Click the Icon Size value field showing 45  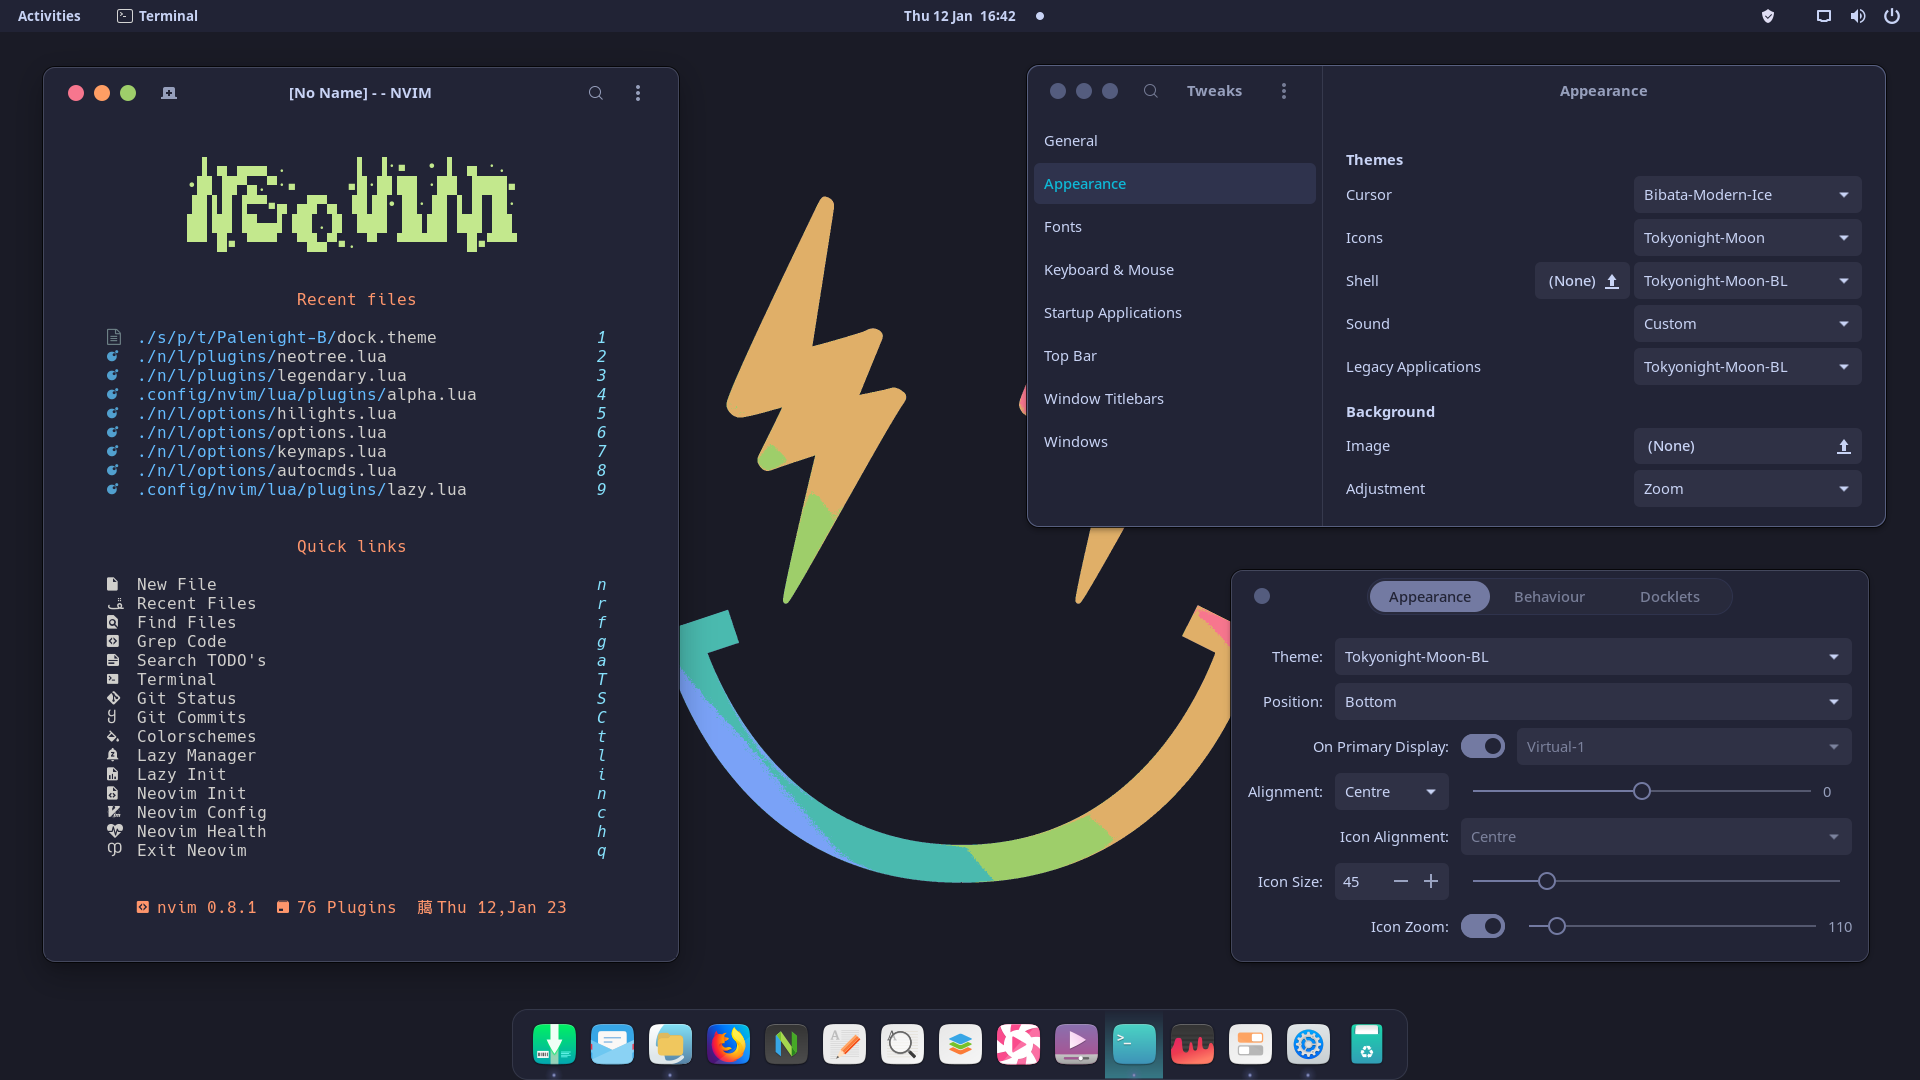[x=1360, y=882]
